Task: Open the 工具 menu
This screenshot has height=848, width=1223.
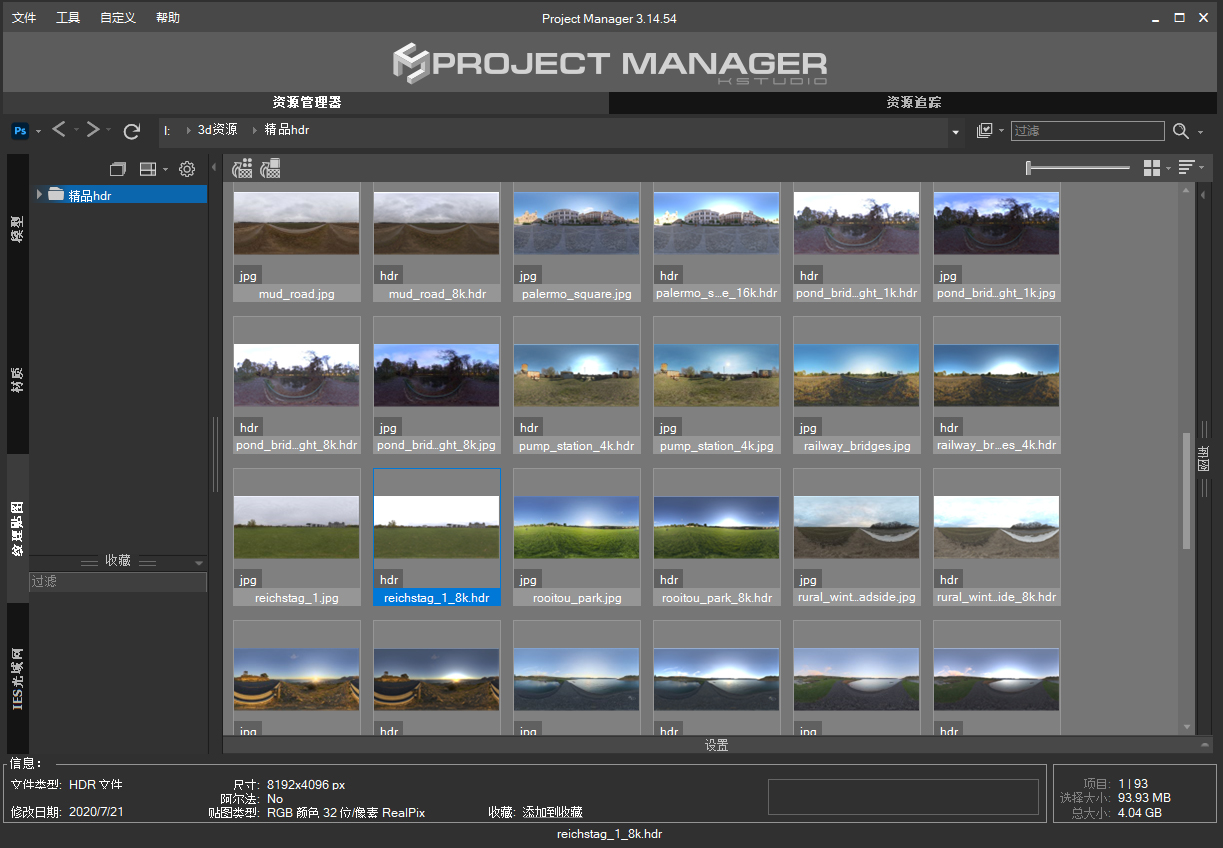Action: coord(68,18)
